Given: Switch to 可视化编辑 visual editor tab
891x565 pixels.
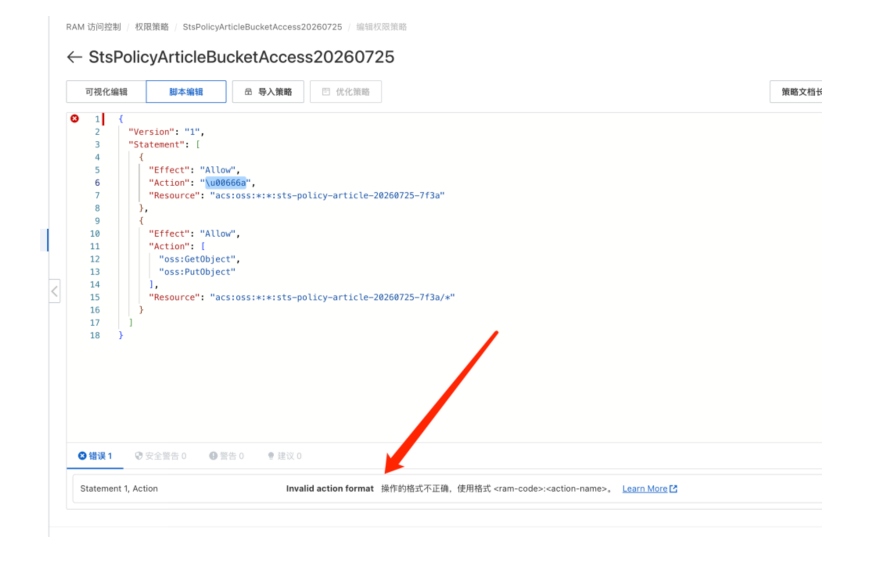Looking at the screenshot, I should [106, 92].
